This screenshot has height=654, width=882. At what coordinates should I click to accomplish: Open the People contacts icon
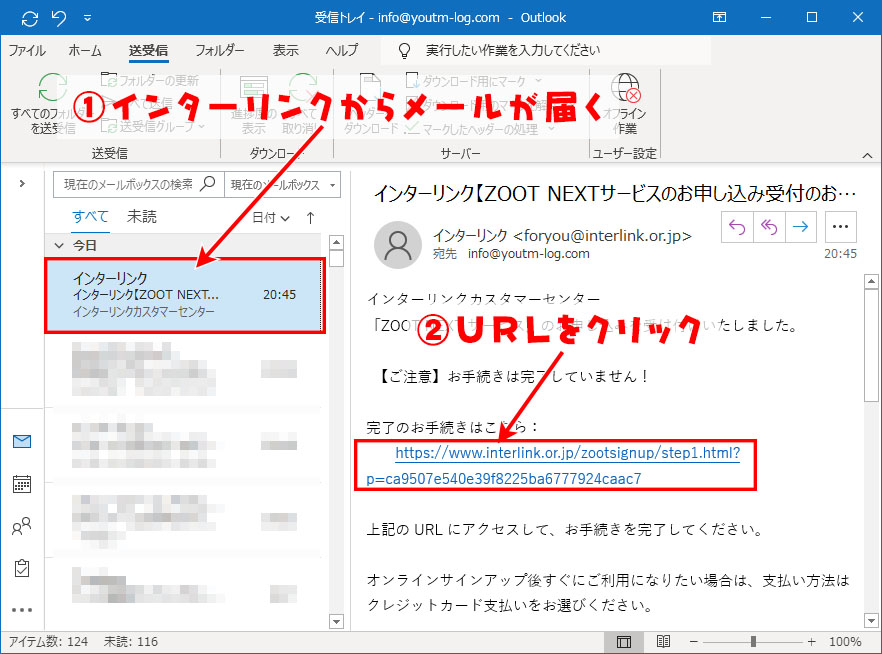pyautogui.click(x=22, y=526)
